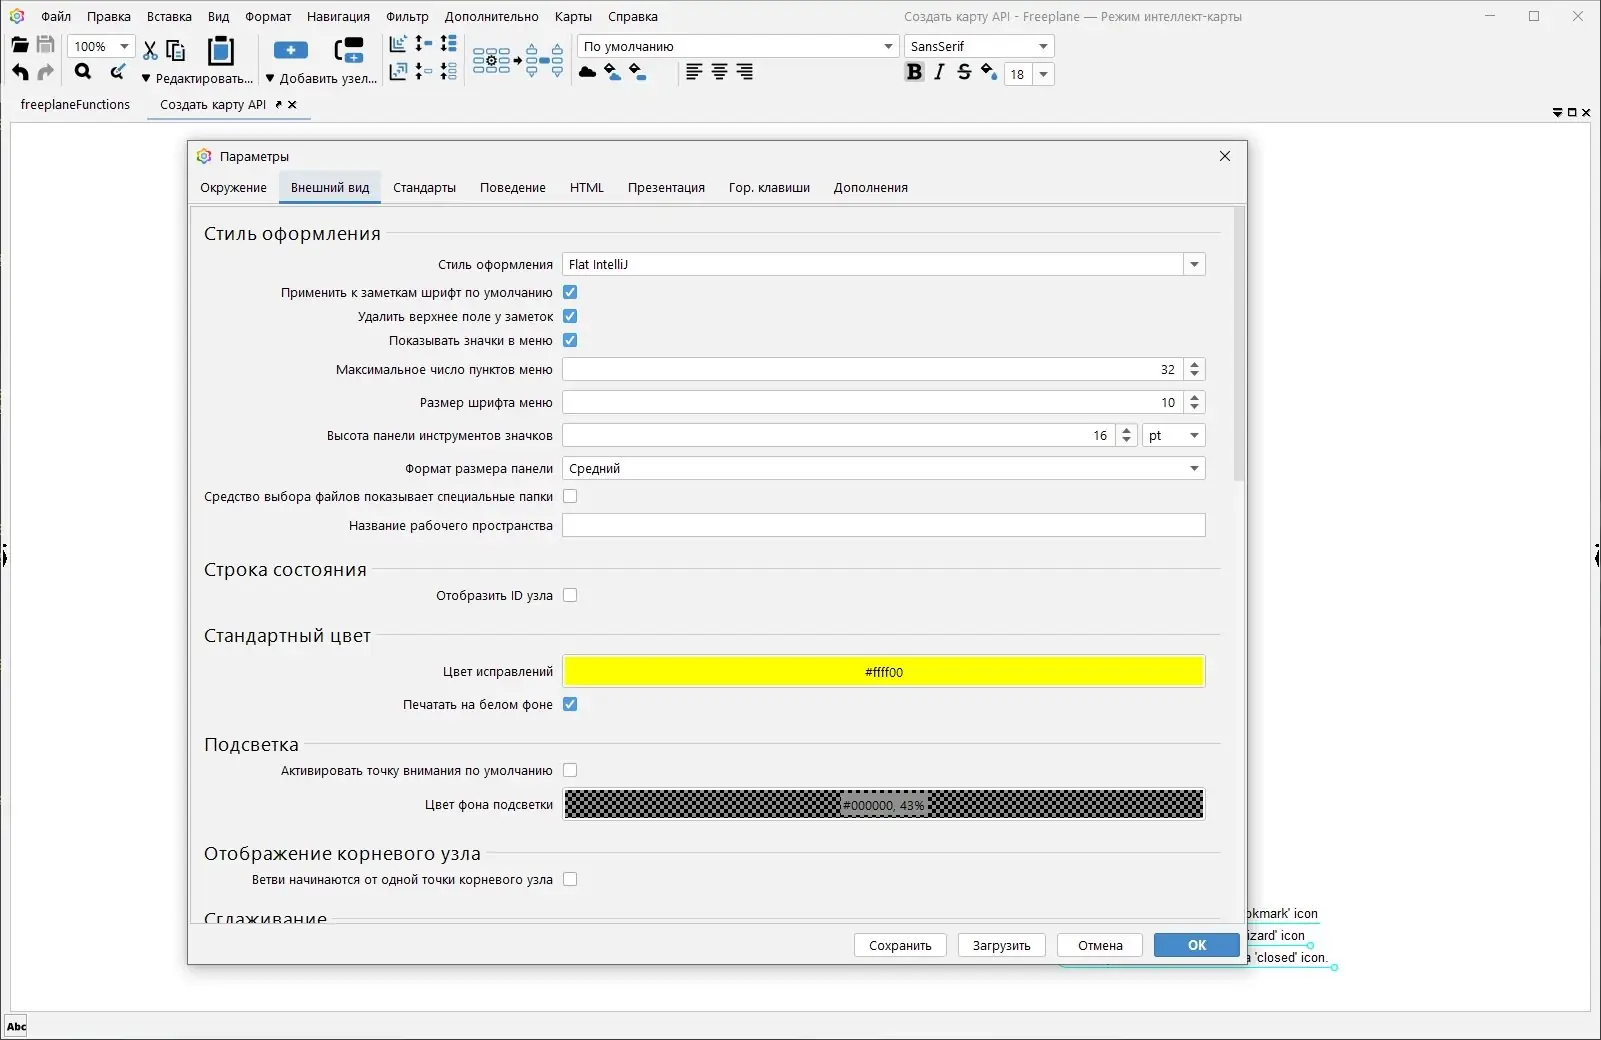Uncheck 'Показывать значки в меню' checkbox
Viewport: 1601px width, 1040px height.
[570, 340]
